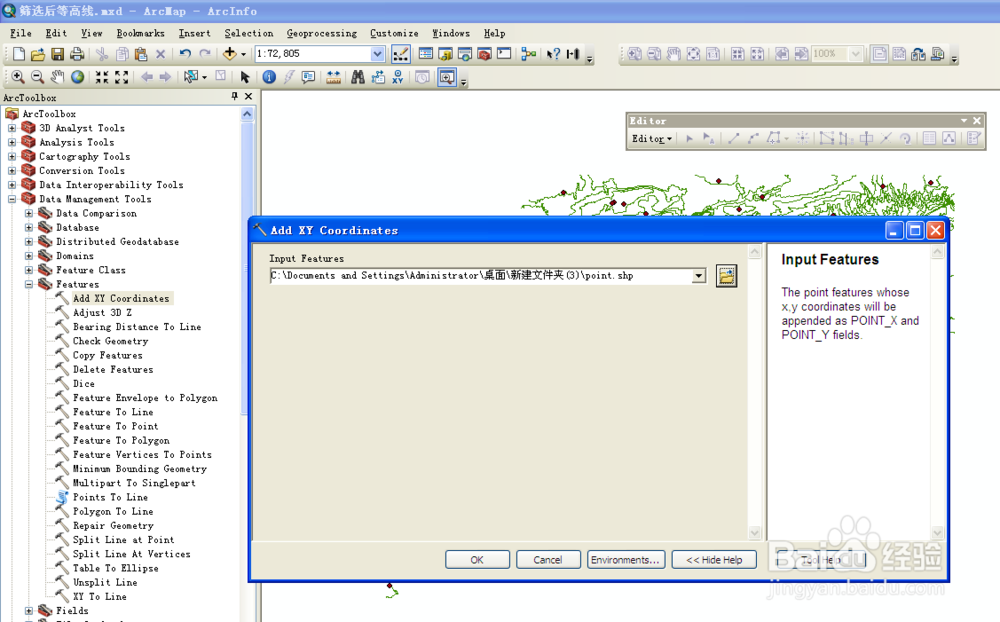Image resolution: width=1000 pixels, height=622 pixels.
Task: Open the Python window icon
Action: 504,54
